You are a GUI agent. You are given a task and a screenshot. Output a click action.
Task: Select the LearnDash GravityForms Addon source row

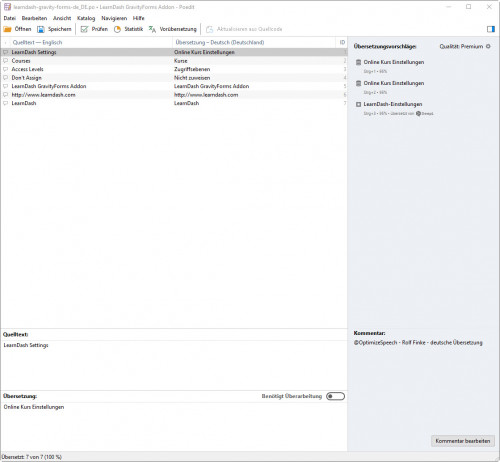(49, 86)
